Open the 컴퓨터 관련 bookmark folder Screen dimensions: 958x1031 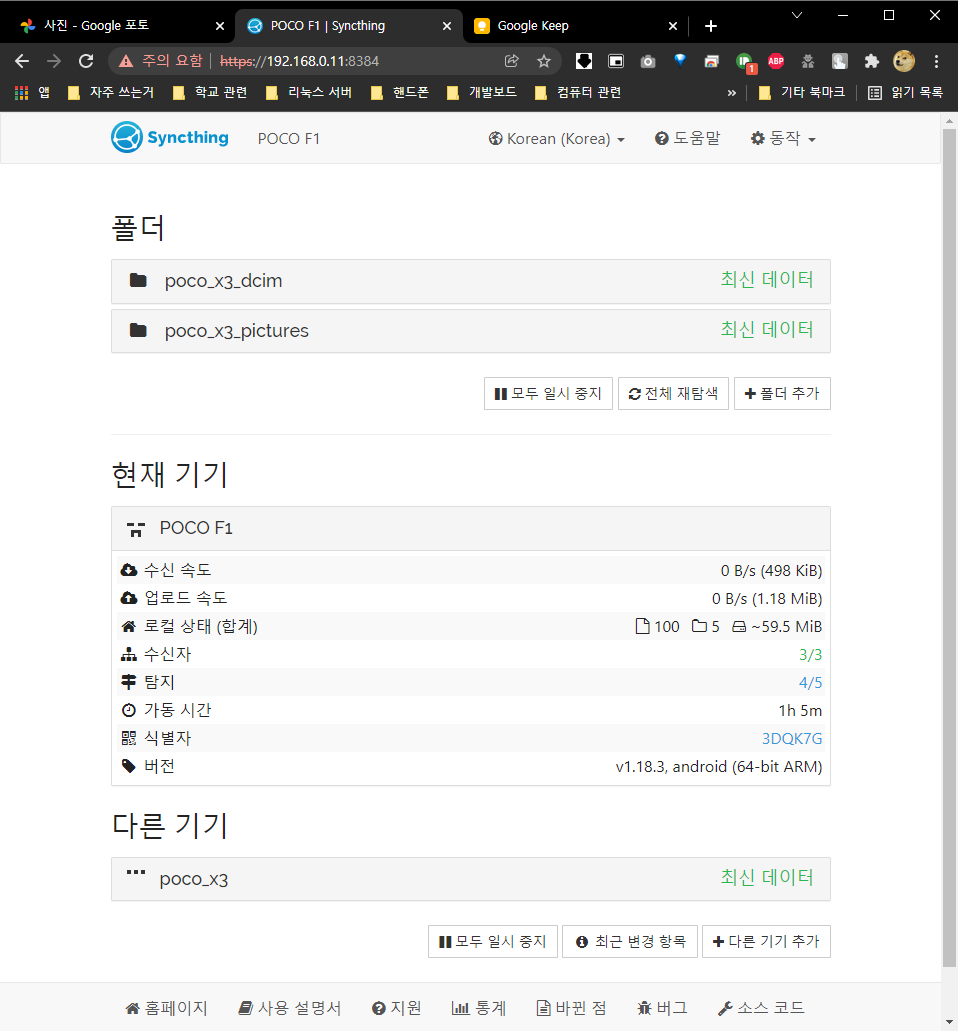tap(578, 93)
